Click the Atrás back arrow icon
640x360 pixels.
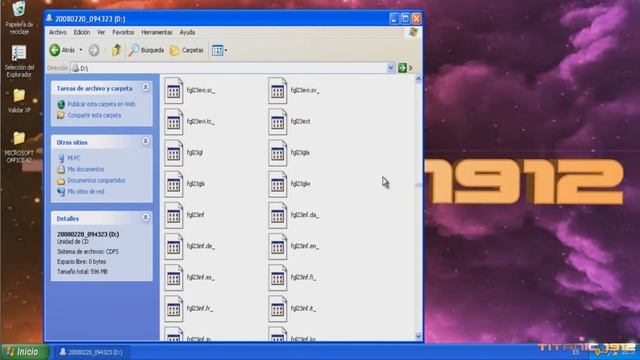click(55, 50)
